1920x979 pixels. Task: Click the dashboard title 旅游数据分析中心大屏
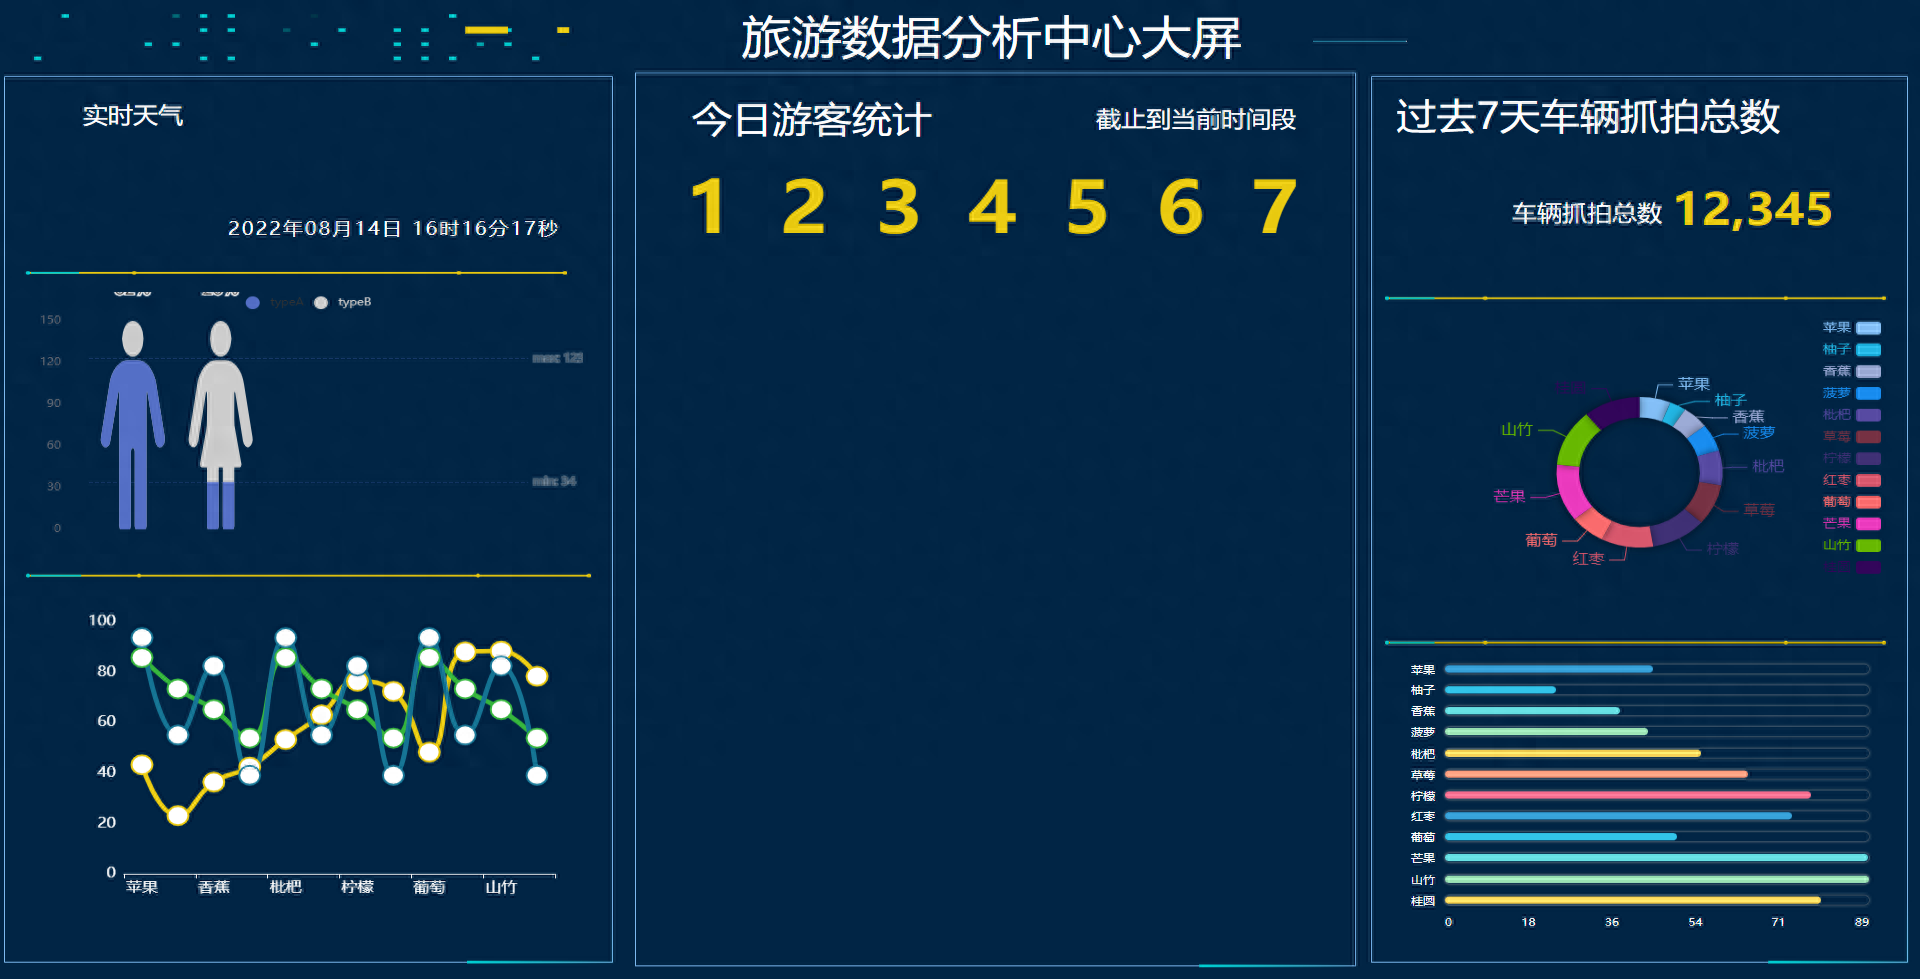coord(989,35)
